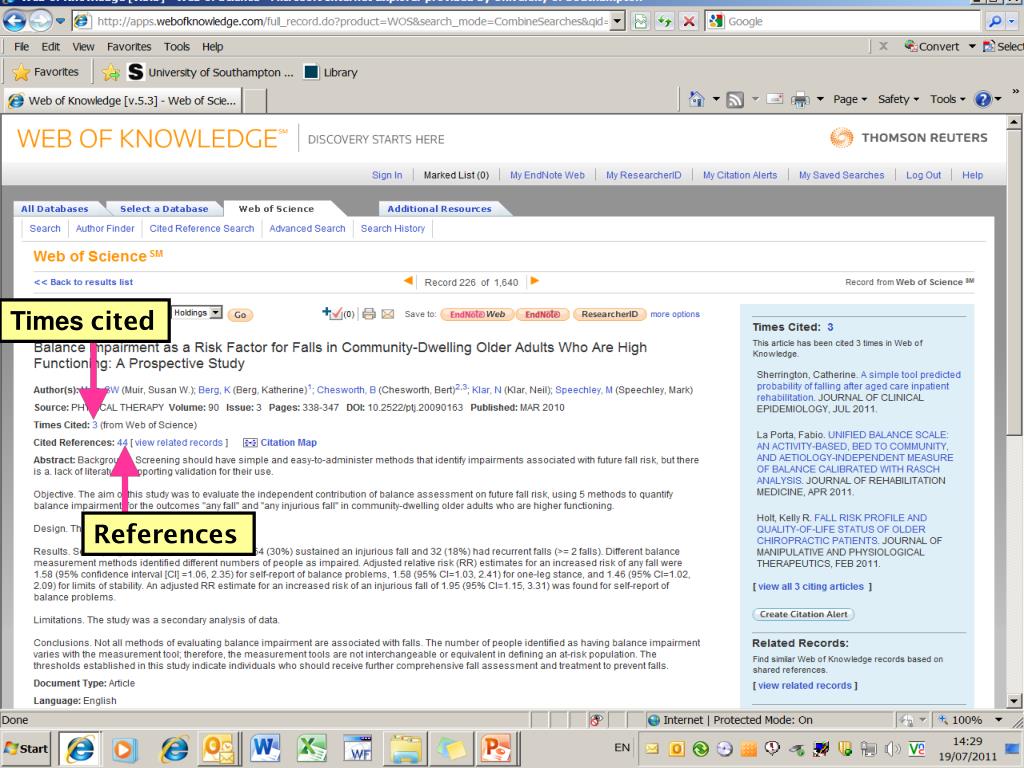This screenshot has width=1024, height=768.
Task: Click the volume speaker icon in system tray
Action: click(x=892, y=748)
